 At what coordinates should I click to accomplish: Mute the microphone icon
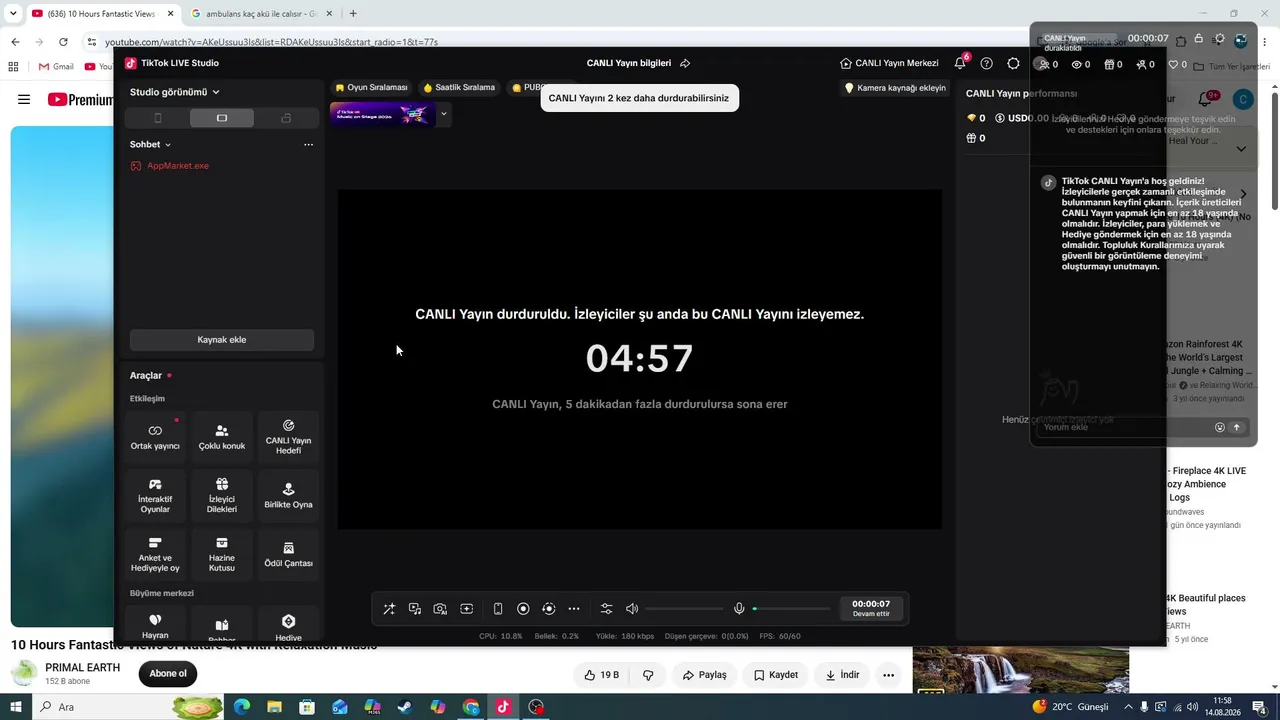click(739, 609)
